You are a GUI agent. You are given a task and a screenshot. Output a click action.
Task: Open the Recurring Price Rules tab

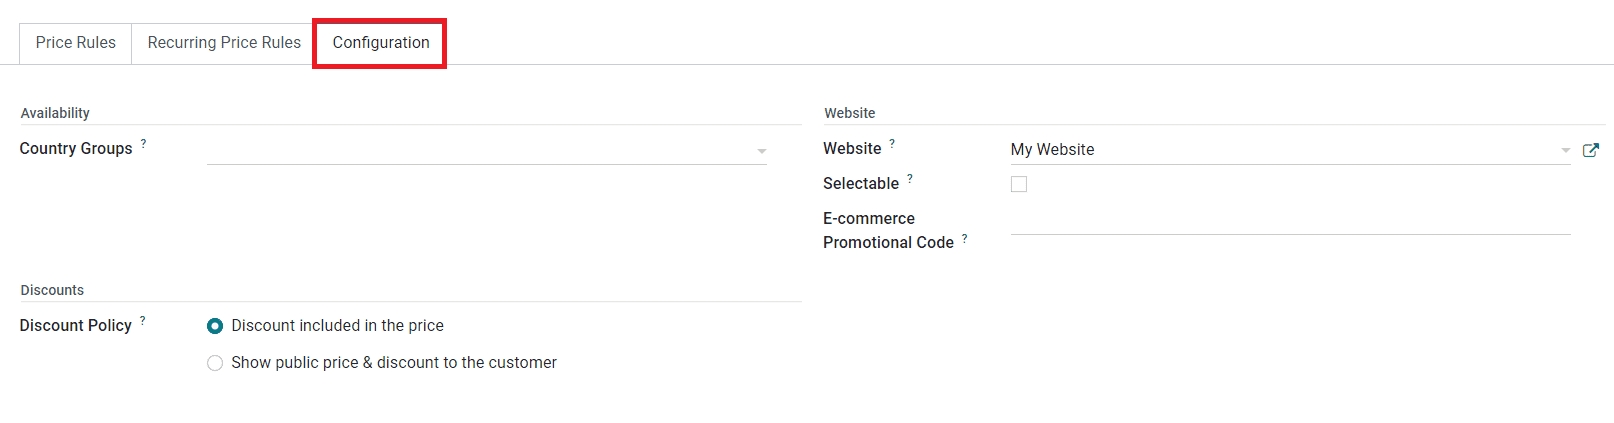pyautogui.click(x=224, y=43)
